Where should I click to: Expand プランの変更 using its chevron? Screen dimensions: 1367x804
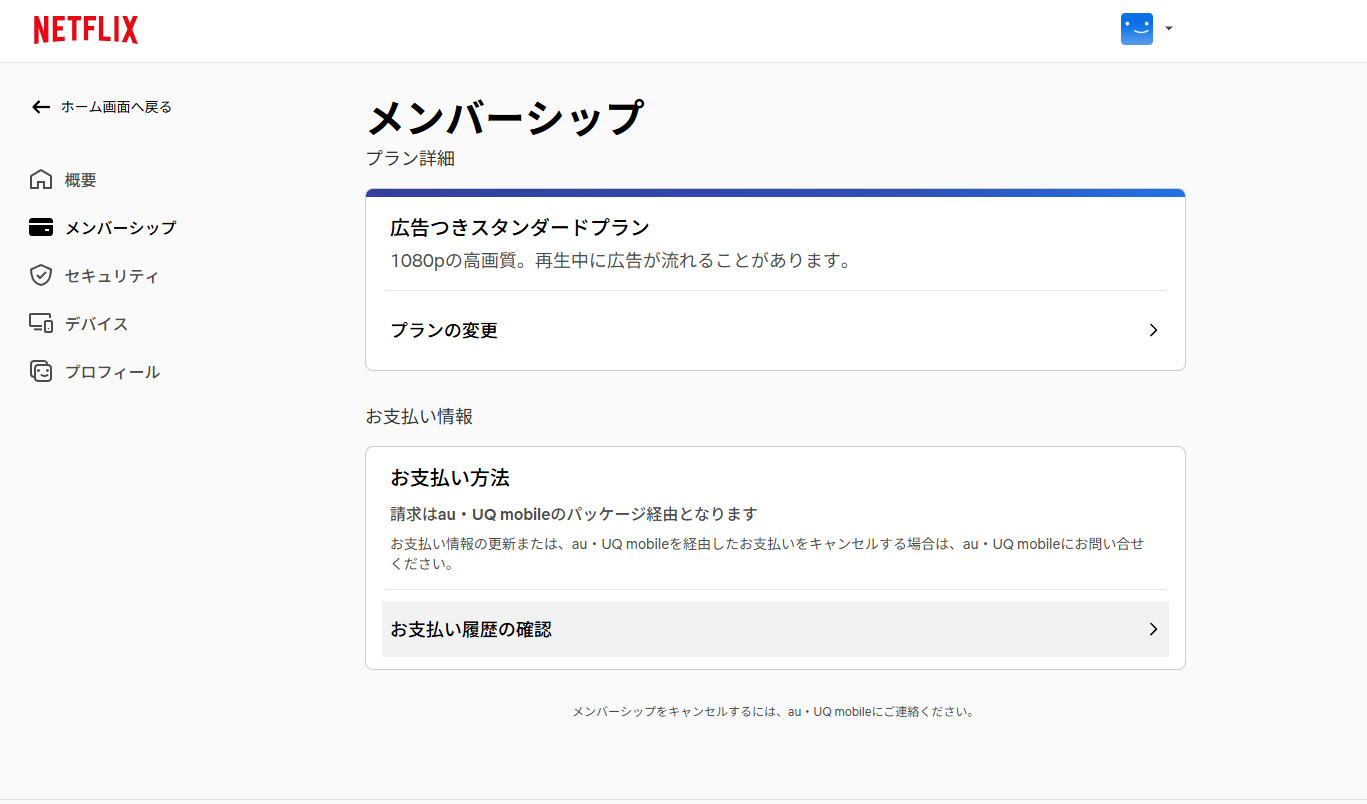click(x=1153, y=330)
